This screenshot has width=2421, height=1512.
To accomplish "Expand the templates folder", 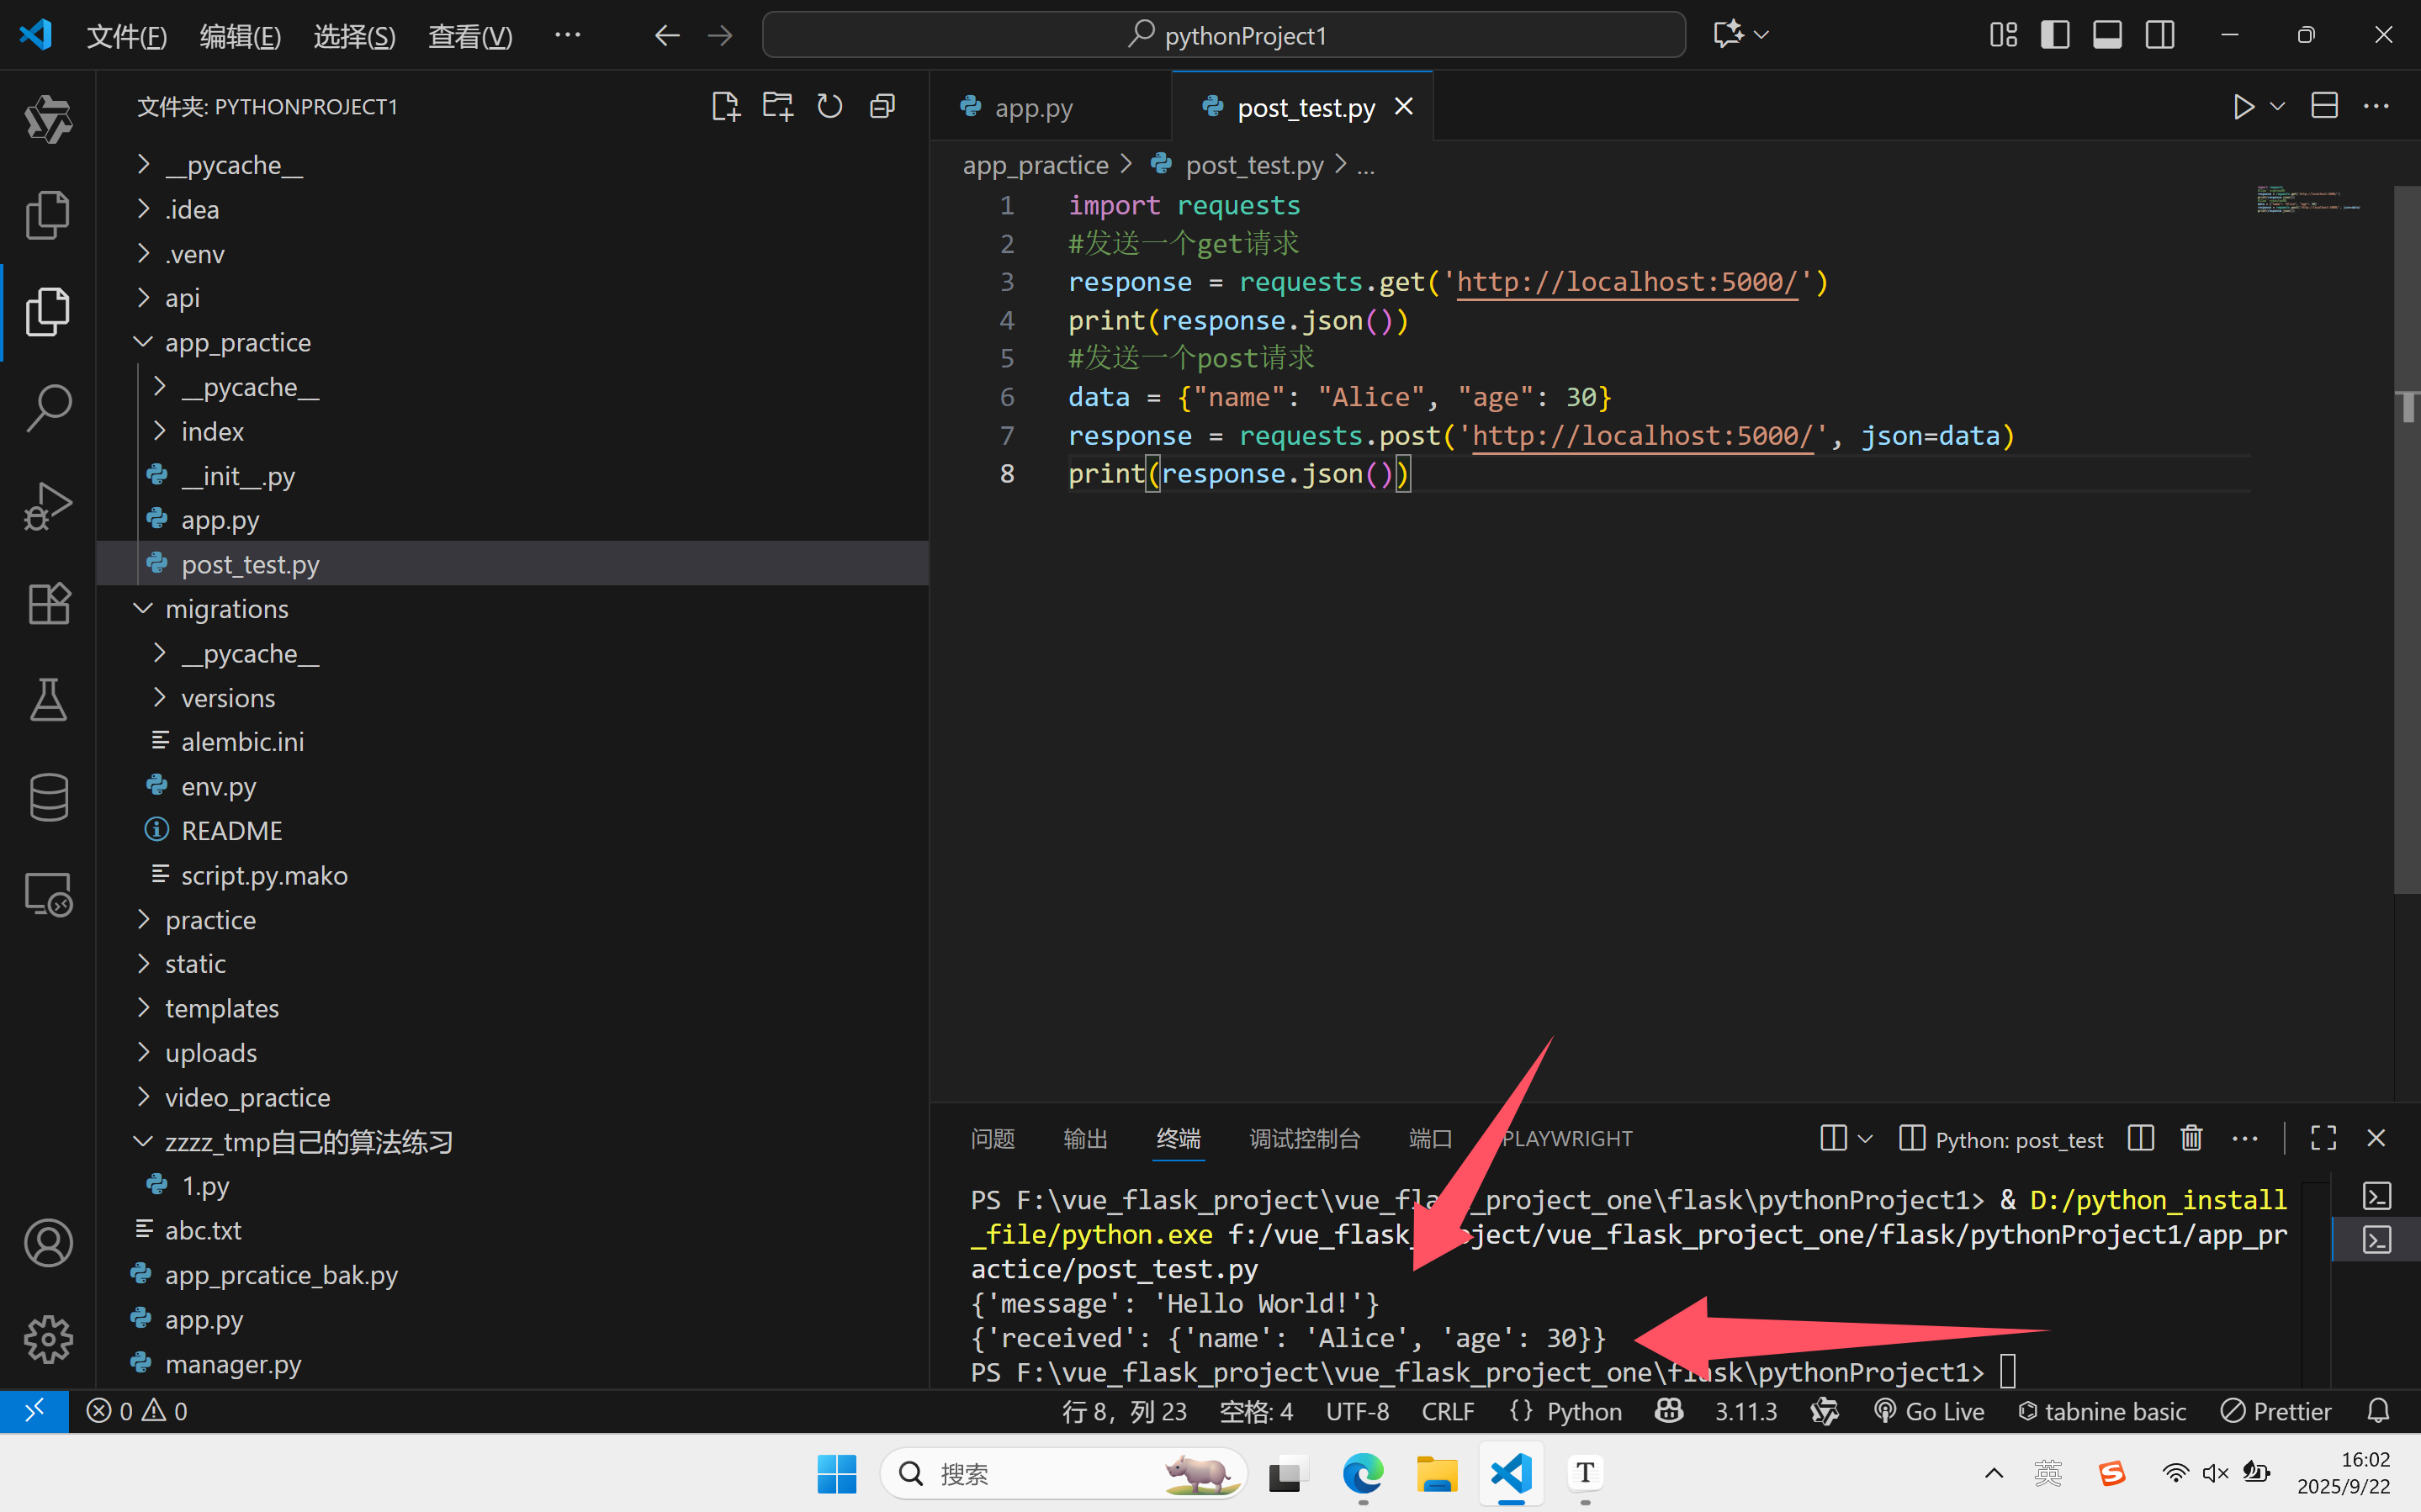I will pyautogui.click(x=221, y=1008).
